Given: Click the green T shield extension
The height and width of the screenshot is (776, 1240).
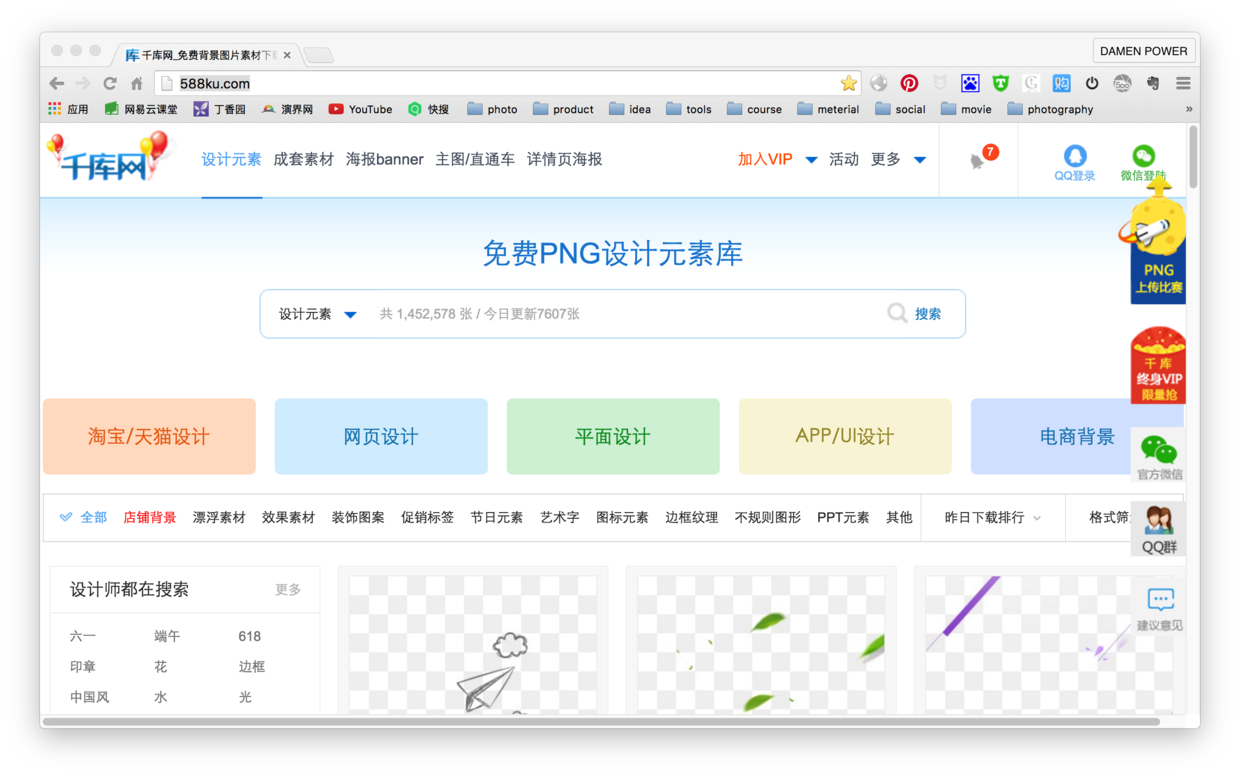Looking at the screenshot, I should coord(1000,83).
